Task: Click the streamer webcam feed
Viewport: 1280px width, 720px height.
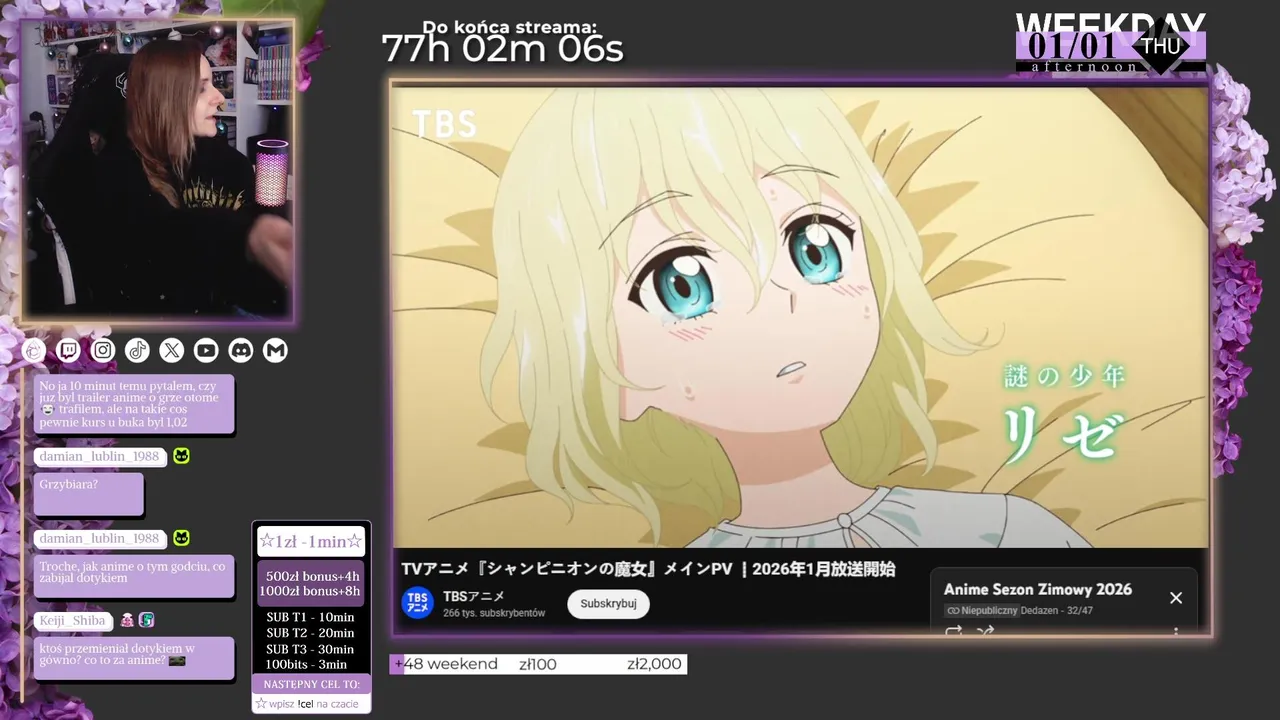Action: (158, 171)
